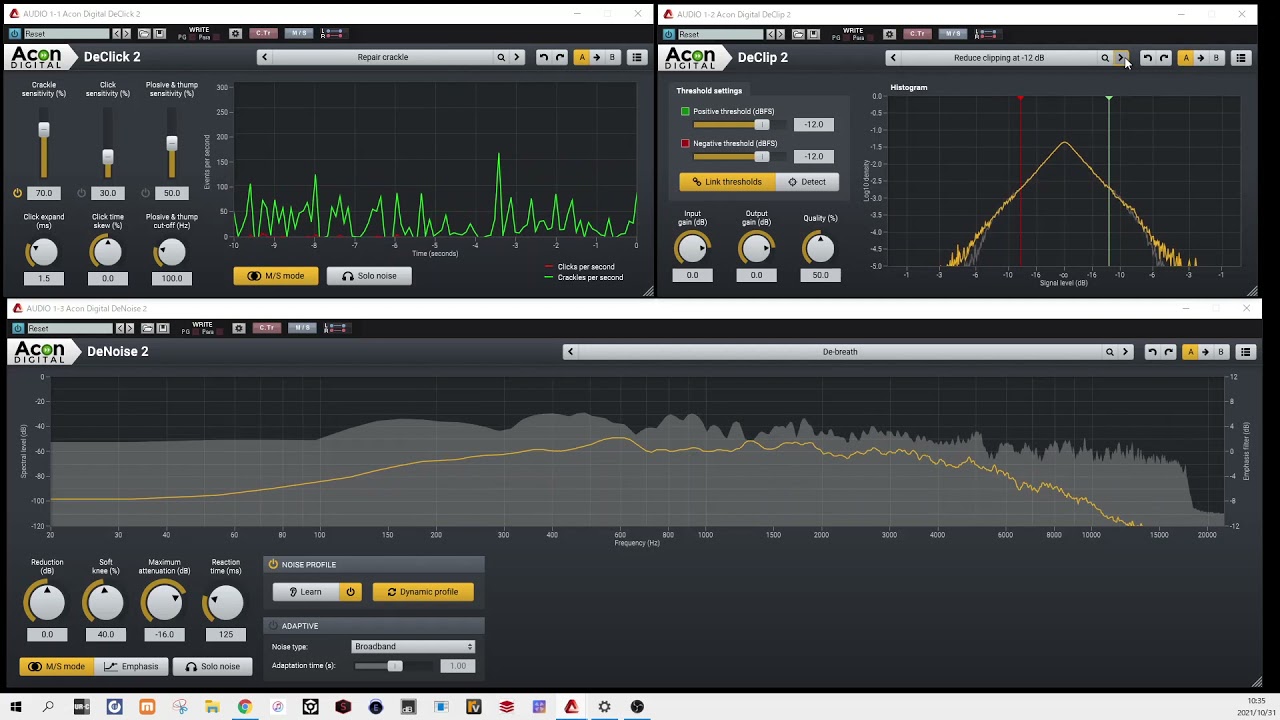Copy A to B in DeClip 2
1280x720 pixels.
click(x=1201, y=58)
